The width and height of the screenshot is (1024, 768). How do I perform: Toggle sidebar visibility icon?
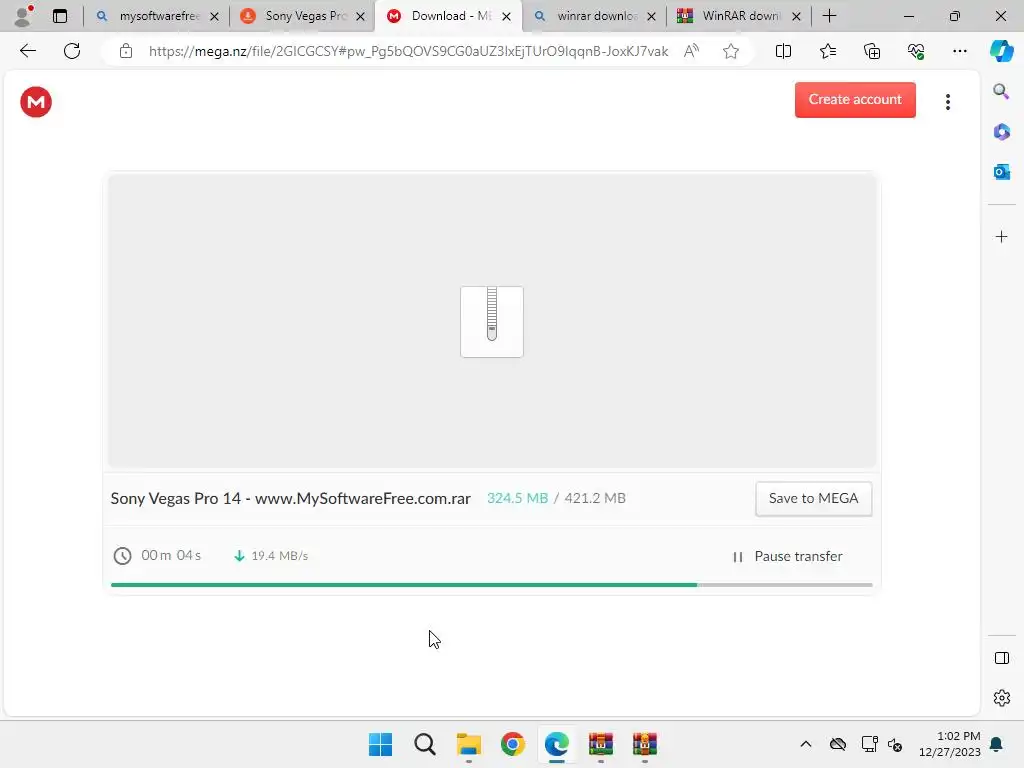pyautogui.click(x=1001, y=658)
